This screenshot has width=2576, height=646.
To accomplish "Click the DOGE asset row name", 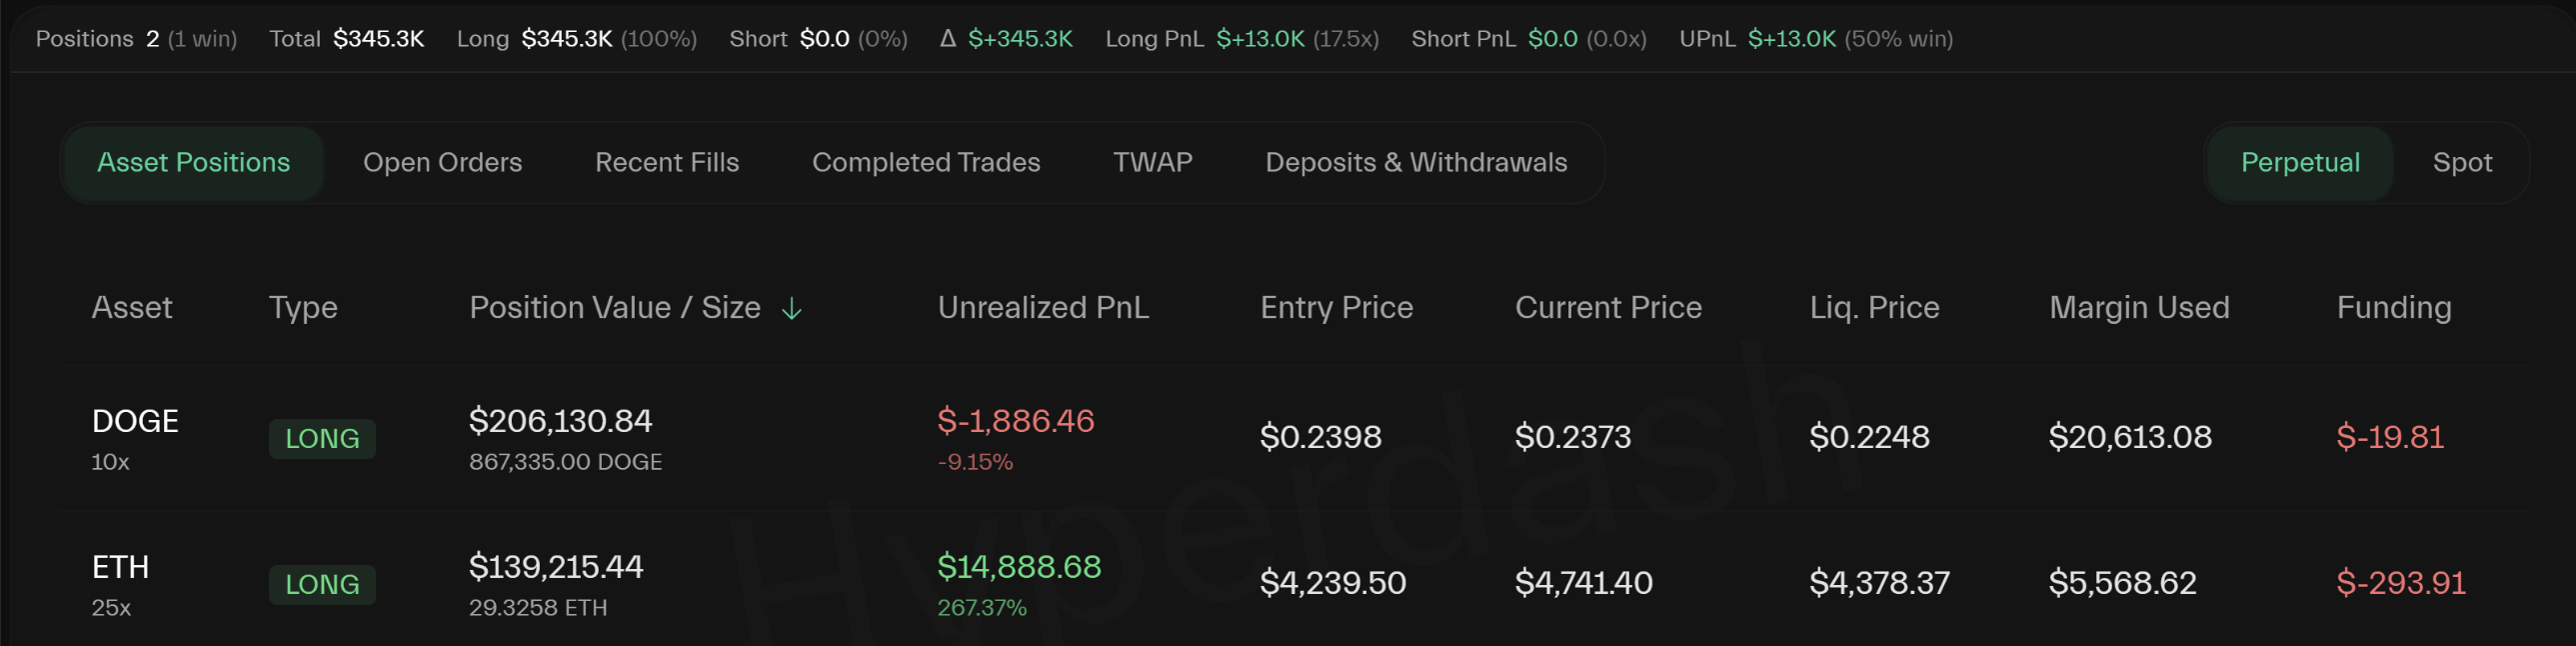I will pyautogui.click(x=135, y=421).
